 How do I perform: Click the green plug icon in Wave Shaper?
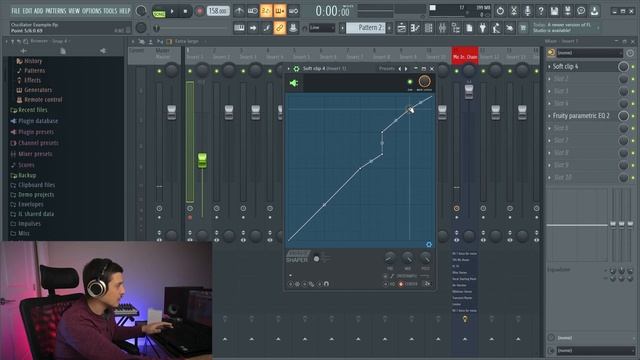click(x=294, y=83)
